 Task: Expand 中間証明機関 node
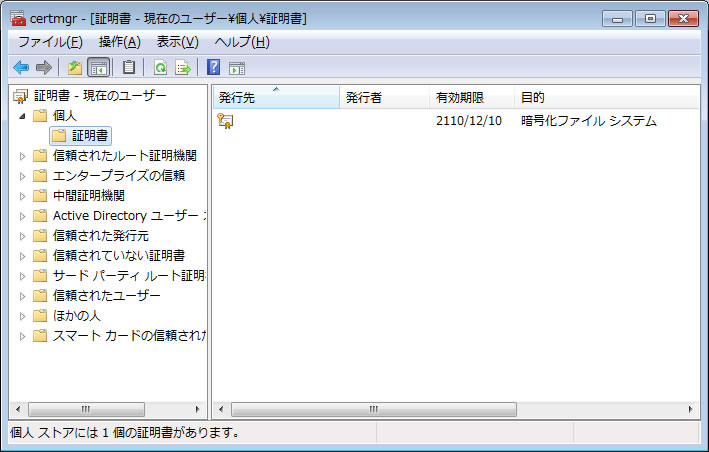[22, 196]
